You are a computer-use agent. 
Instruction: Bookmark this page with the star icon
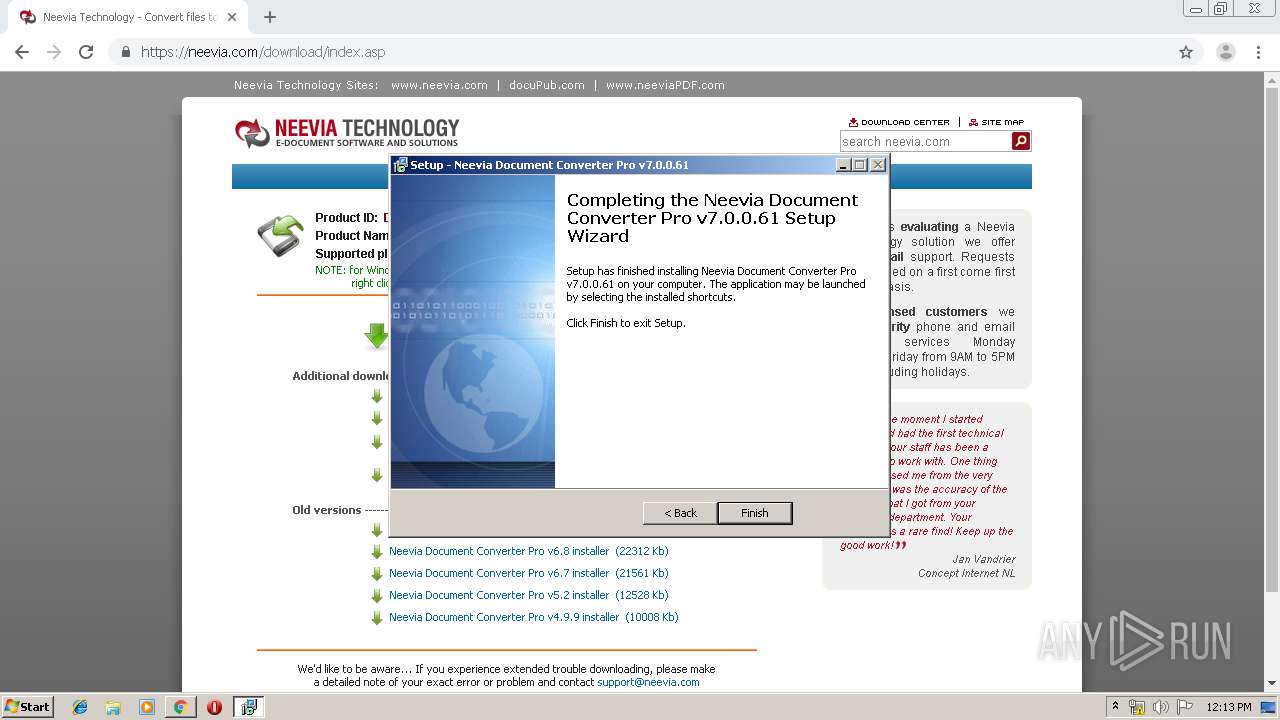(x=1186, y=52)
